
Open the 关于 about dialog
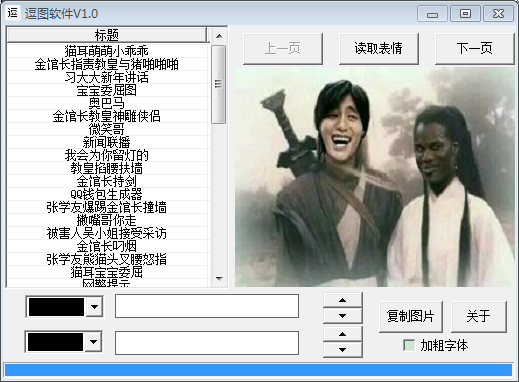click(x=479, y=316)
